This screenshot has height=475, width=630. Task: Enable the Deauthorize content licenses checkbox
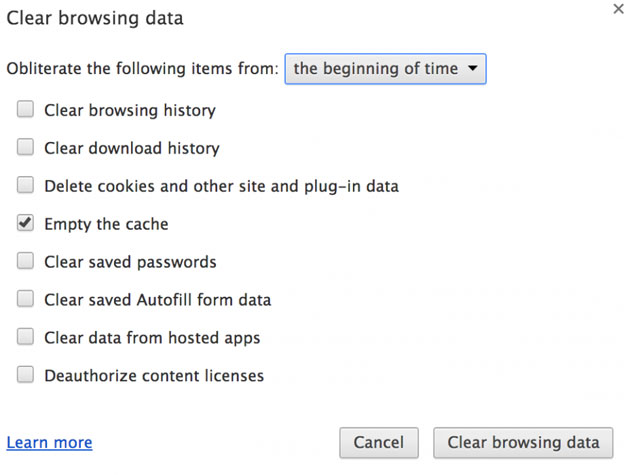coord(25,376)
